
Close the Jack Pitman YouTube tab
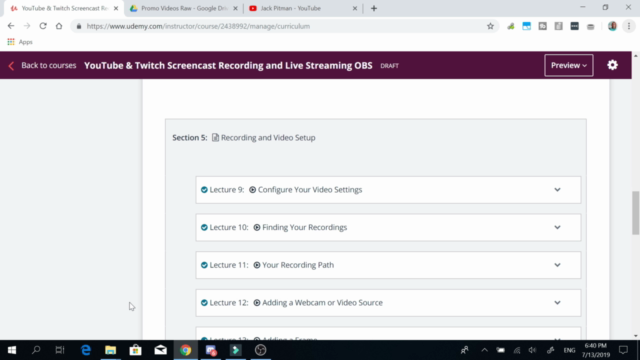[x=355, y=8]
